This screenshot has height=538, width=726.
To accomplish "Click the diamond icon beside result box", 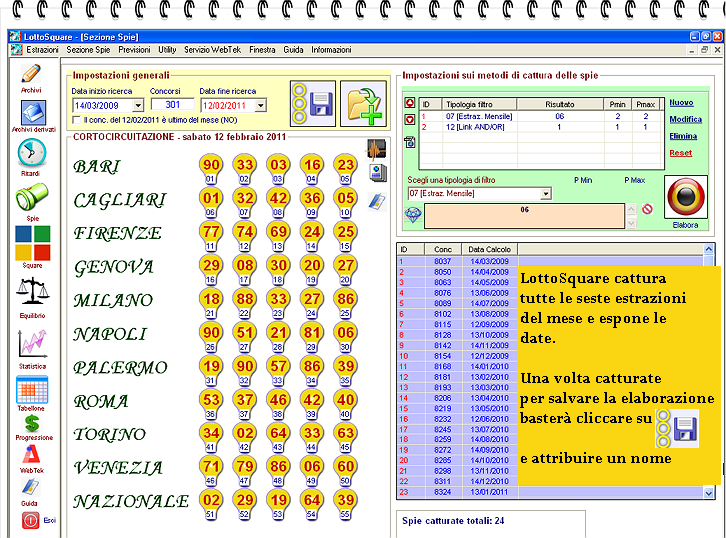I will (413, 214).
